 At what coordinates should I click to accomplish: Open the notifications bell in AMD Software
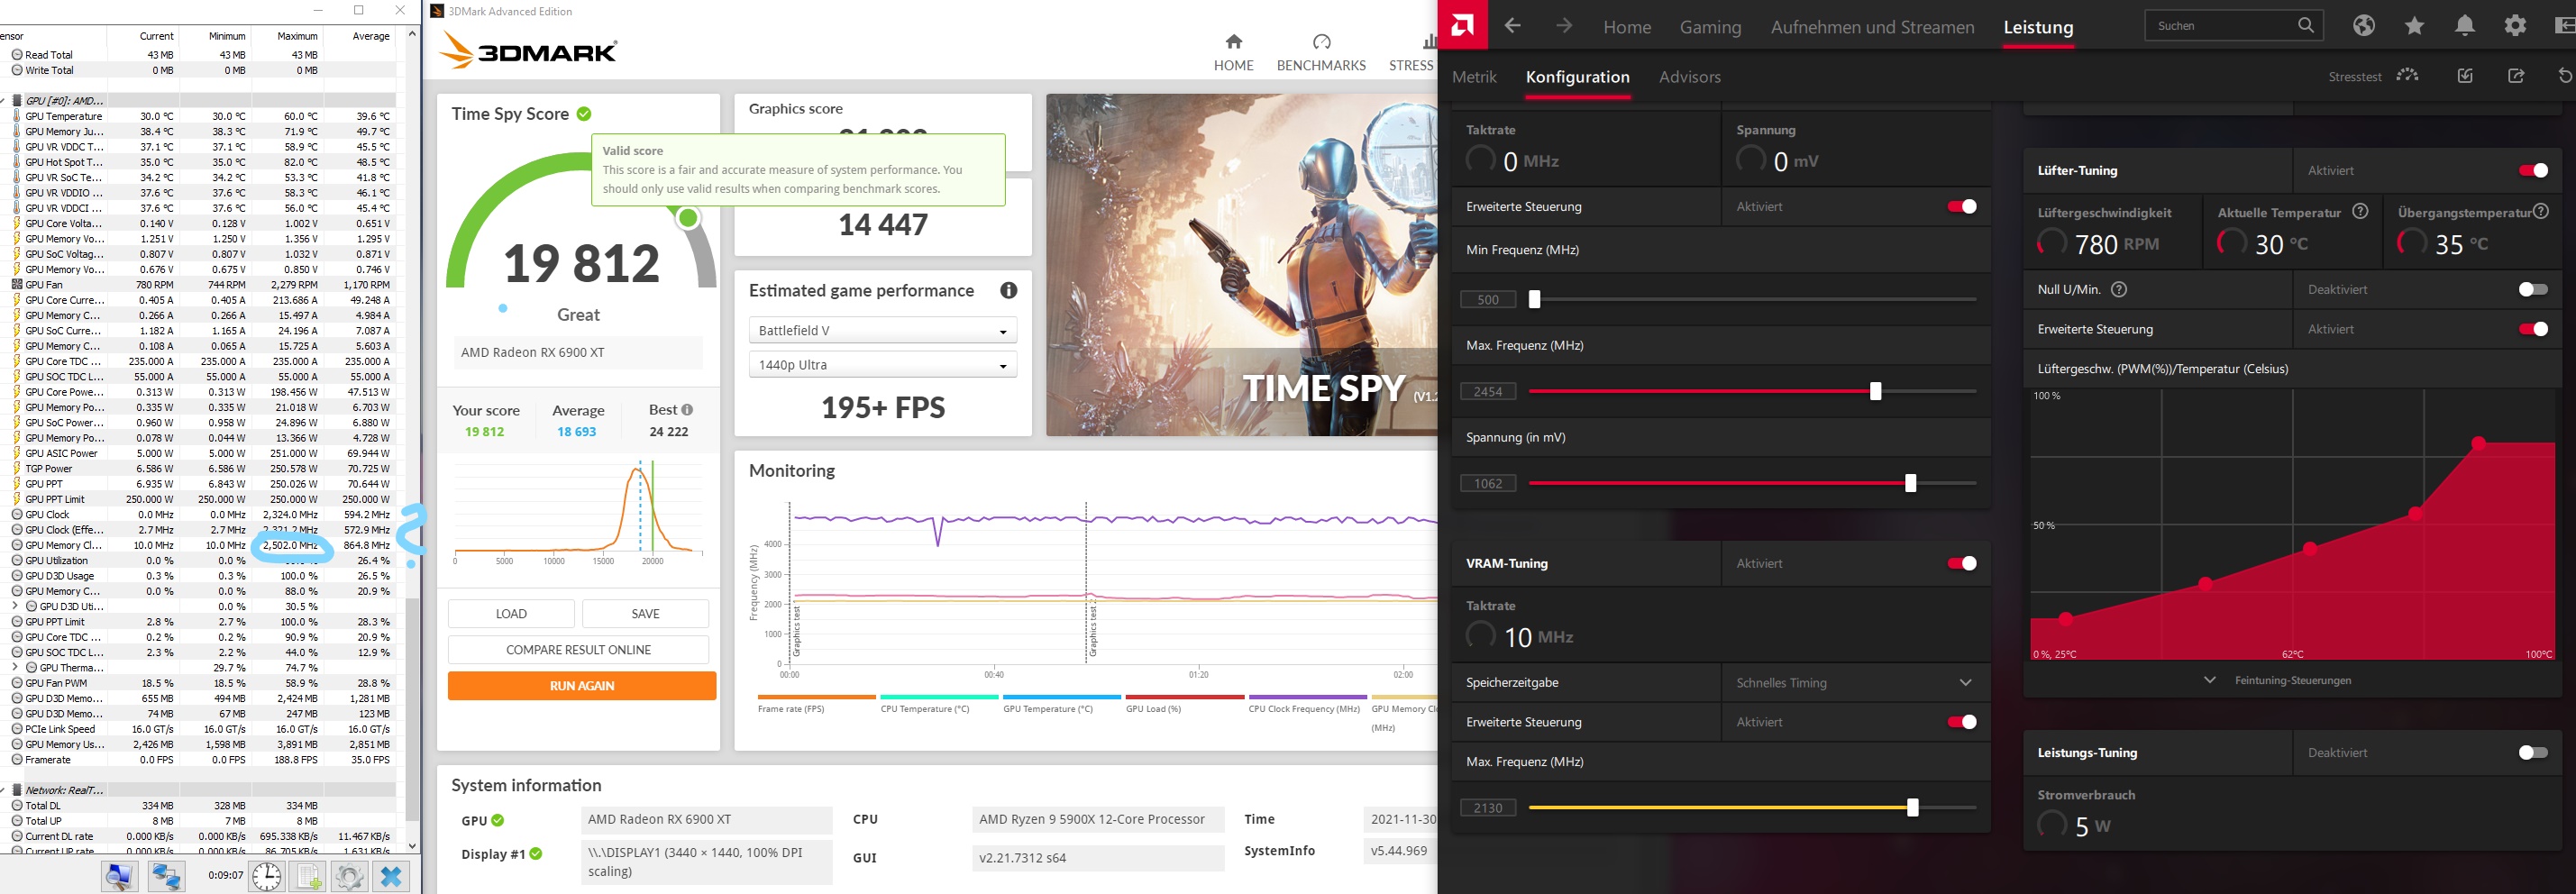tap(2465, 26)
